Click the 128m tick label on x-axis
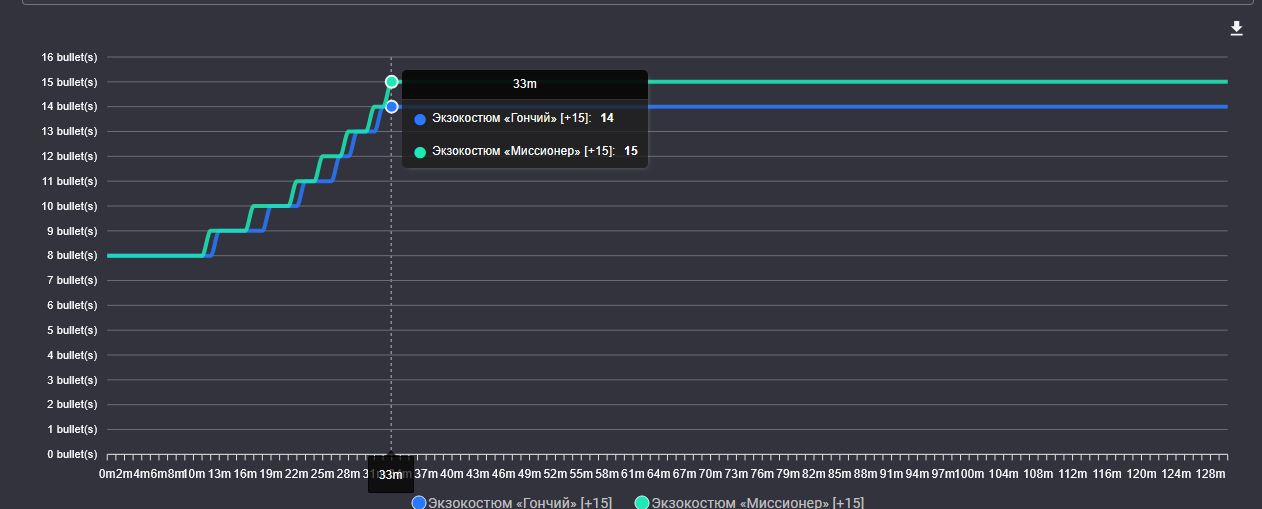 tap(1211, 473)
